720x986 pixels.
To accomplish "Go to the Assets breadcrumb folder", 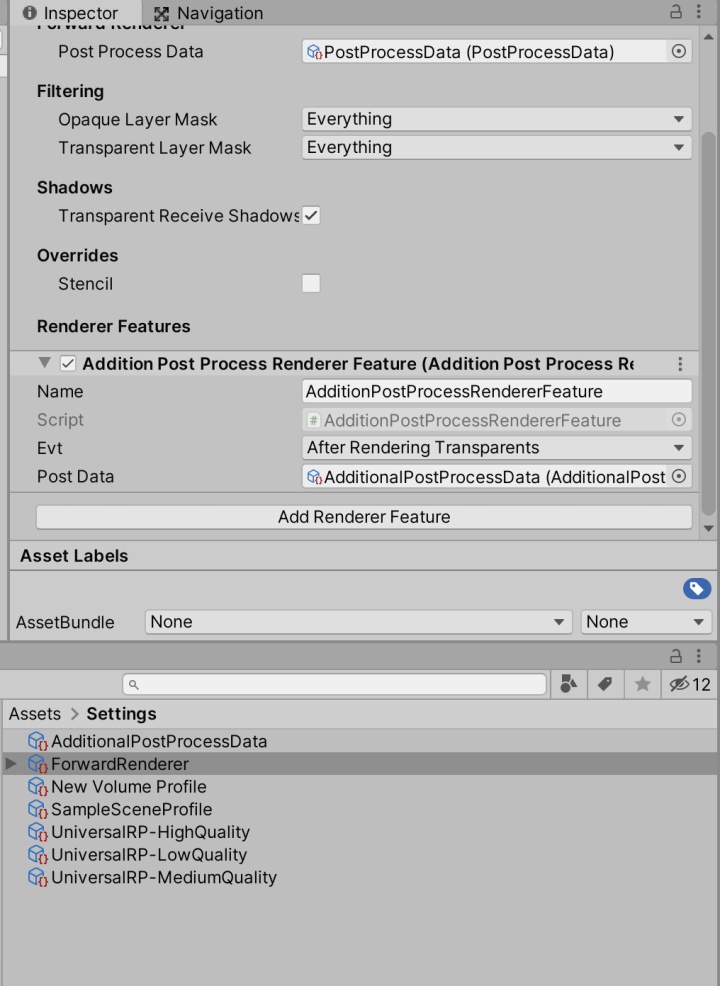I will pos(35,714).
